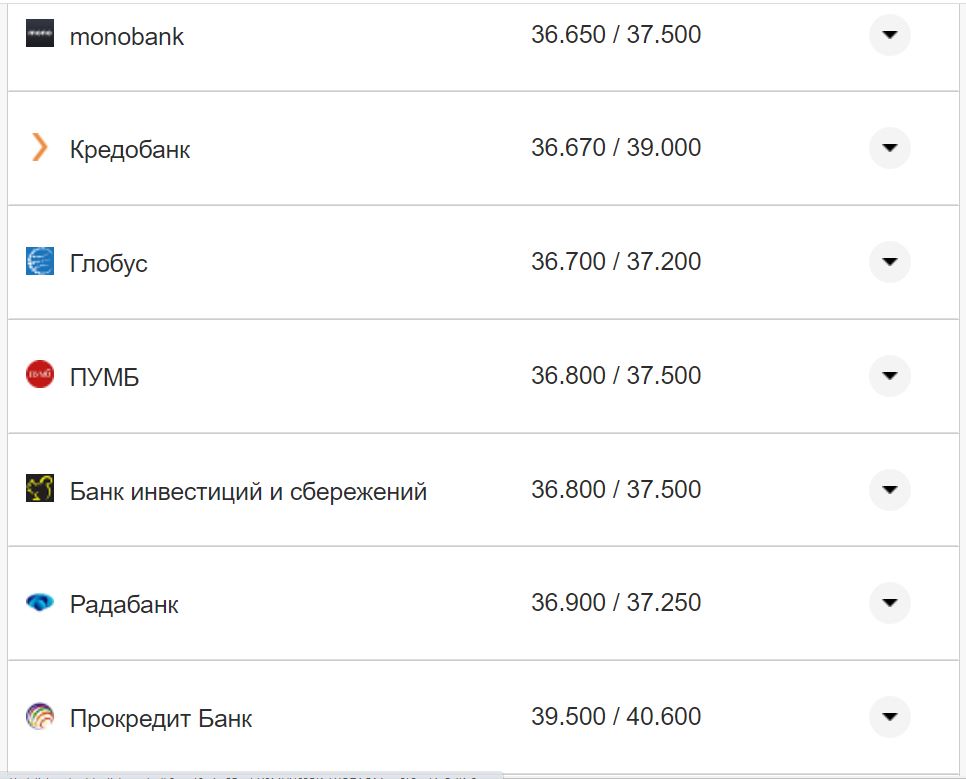Open the Глобус dropdown arrow
966x779 pixels.
tap(889, 262)
